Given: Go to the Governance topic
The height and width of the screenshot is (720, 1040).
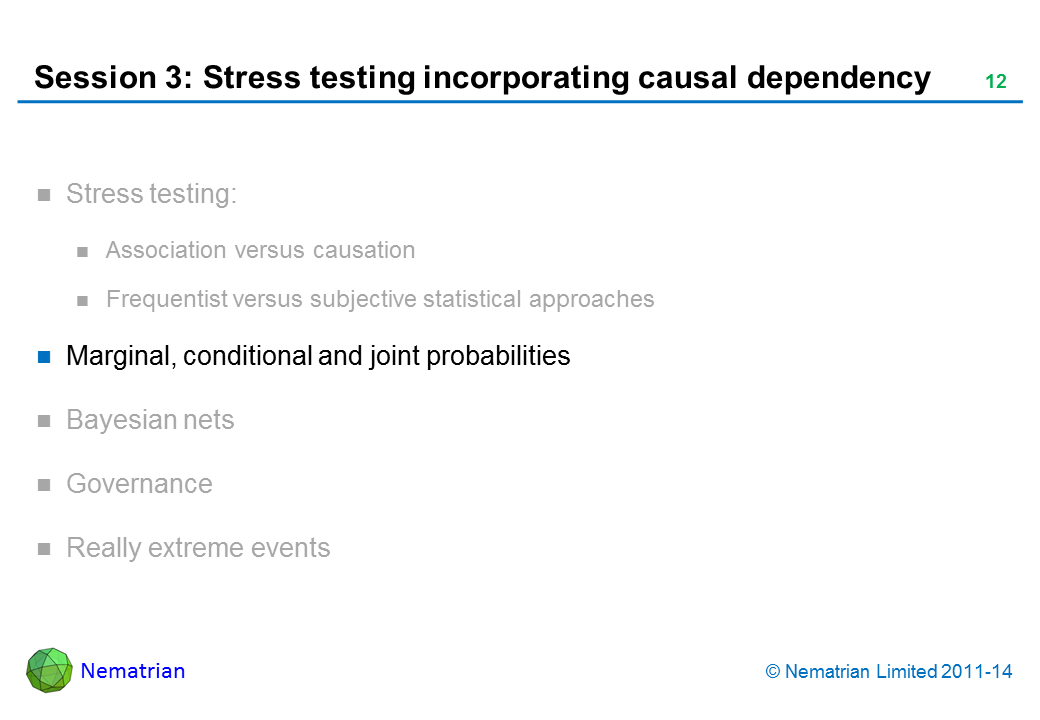Looking at the screenshot, I should tap(139, 484).
